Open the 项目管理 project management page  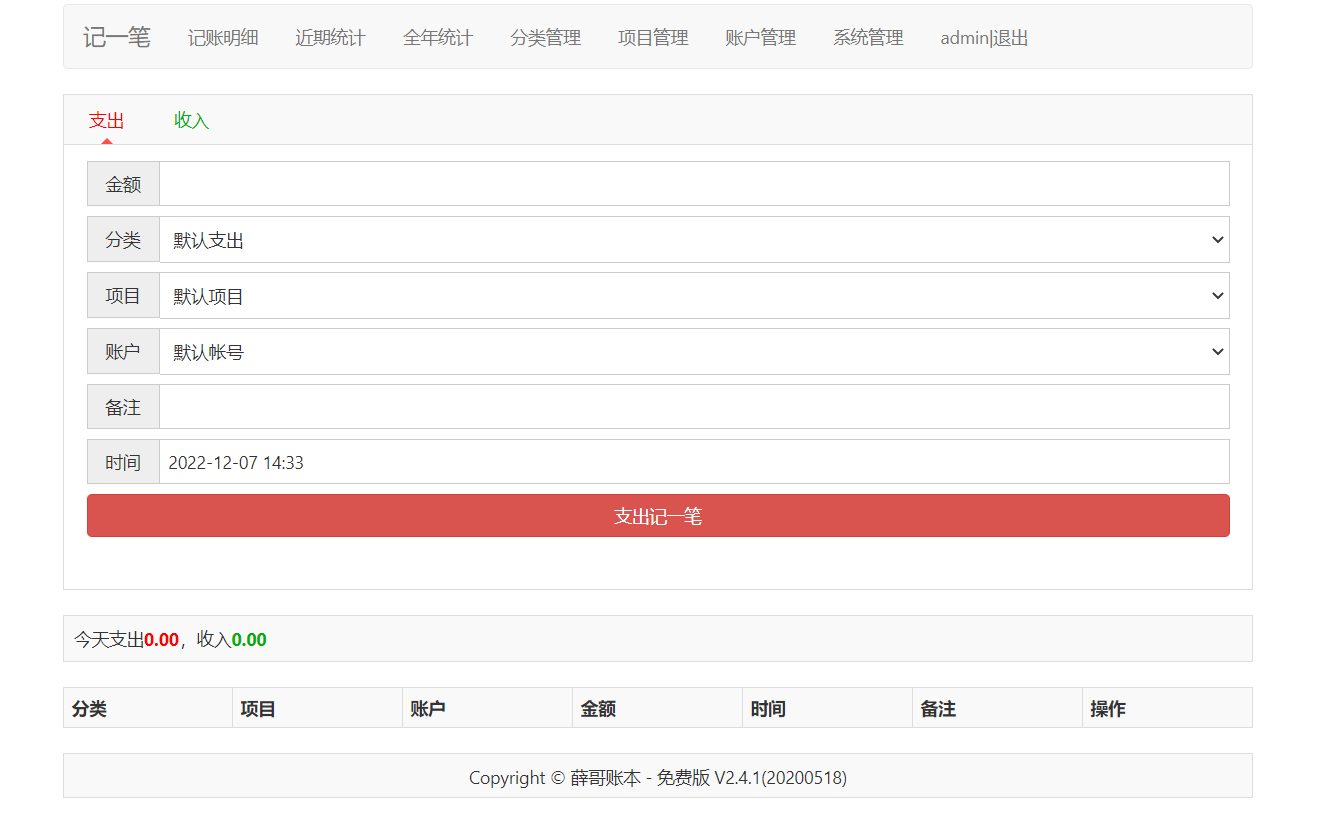(x=652, y=37)
